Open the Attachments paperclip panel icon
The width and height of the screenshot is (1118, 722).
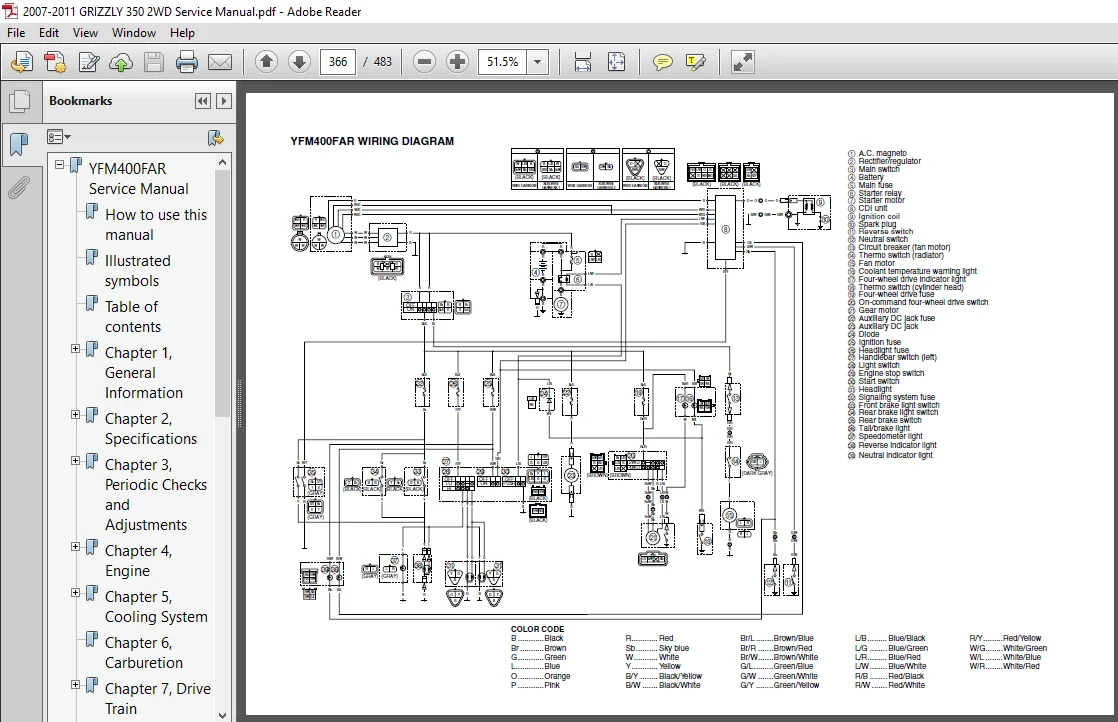20,188
